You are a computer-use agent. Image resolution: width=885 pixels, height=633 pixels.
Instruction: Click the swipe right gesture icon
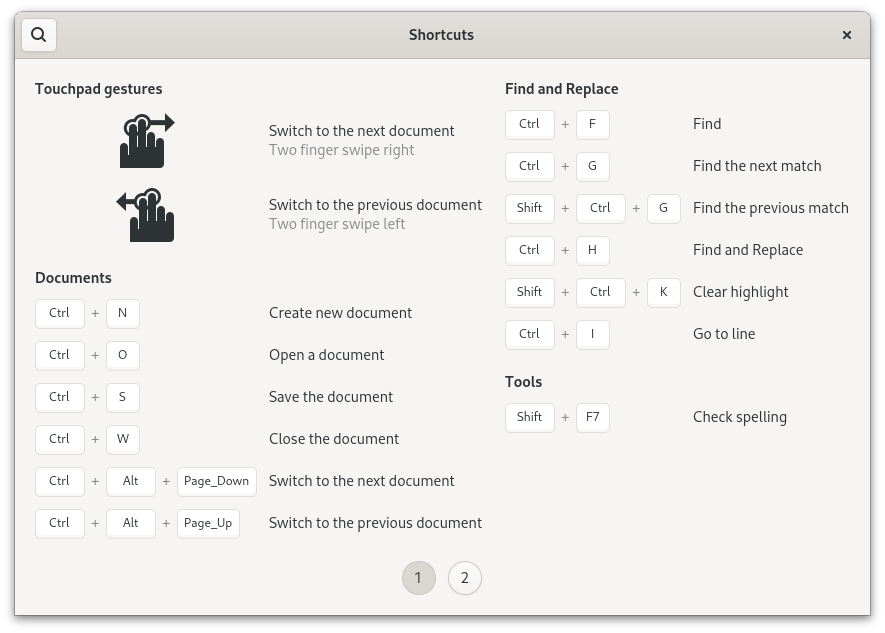pos(146,141)
